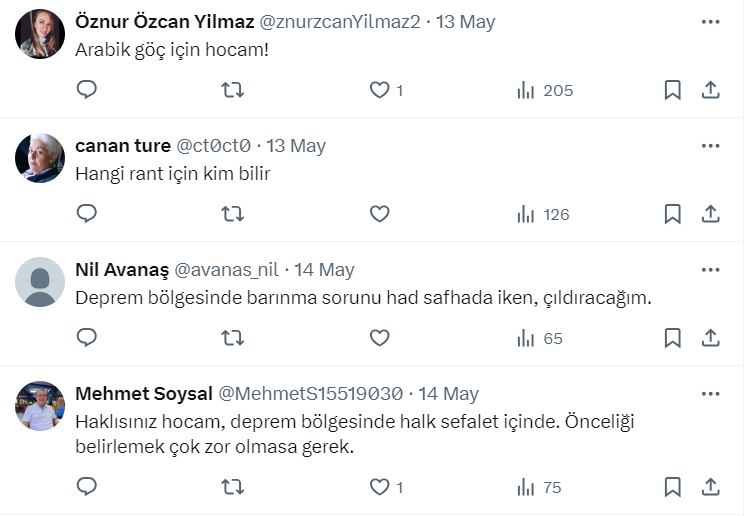Viewport: 754px width, 516px height.
Task: Open the 13 May timestamp on canan's tweet
Action: pos(296,146)
